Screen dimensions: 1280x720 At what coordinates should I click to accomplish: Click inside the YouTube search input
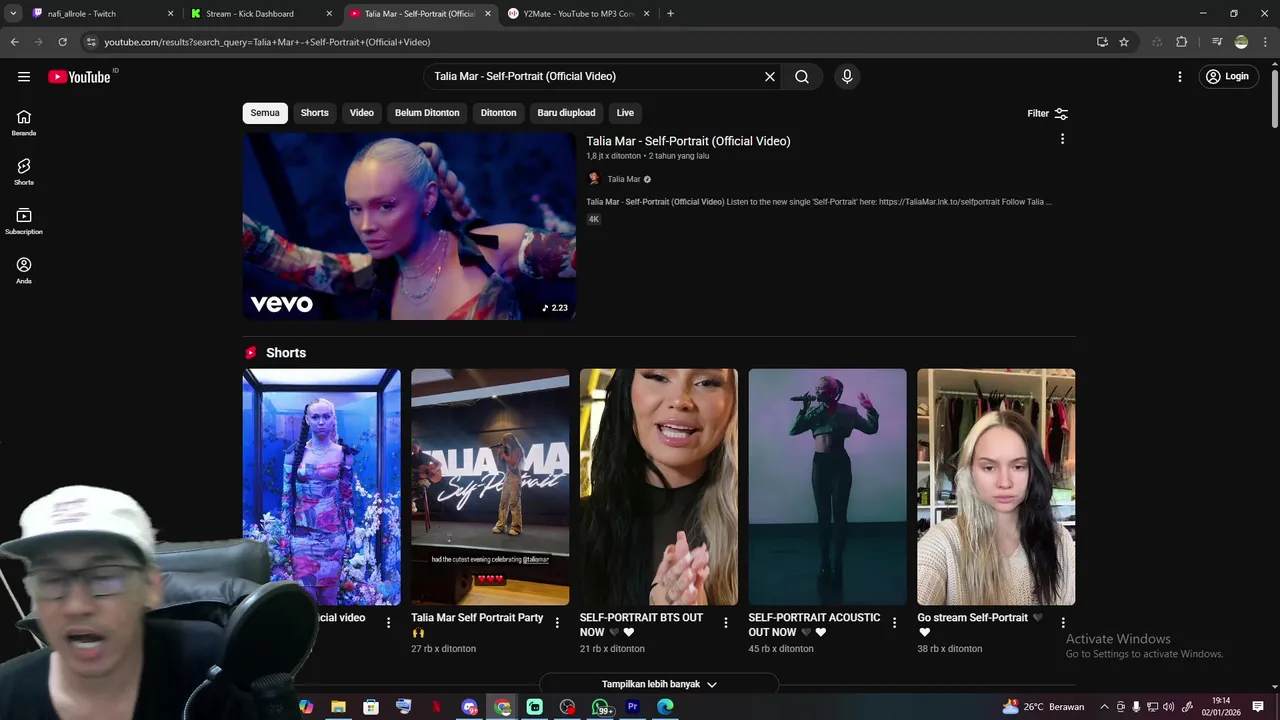click(595, 76)
